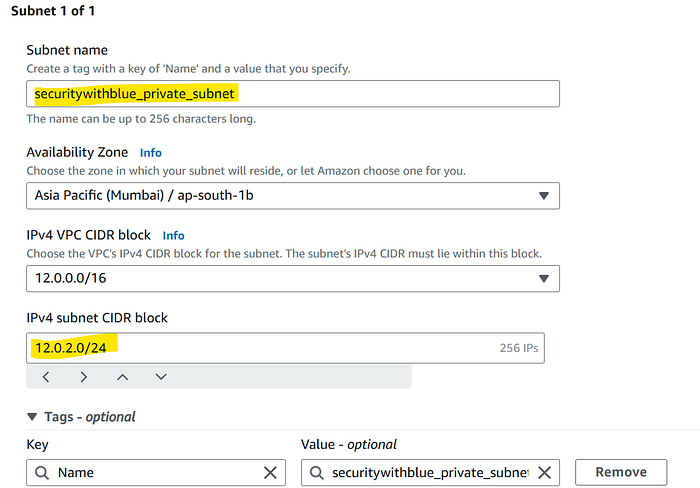Click the tag Value input field
The width and height of the screenshot is (700, 488).
pyautogui.click(x=430, y=472)
